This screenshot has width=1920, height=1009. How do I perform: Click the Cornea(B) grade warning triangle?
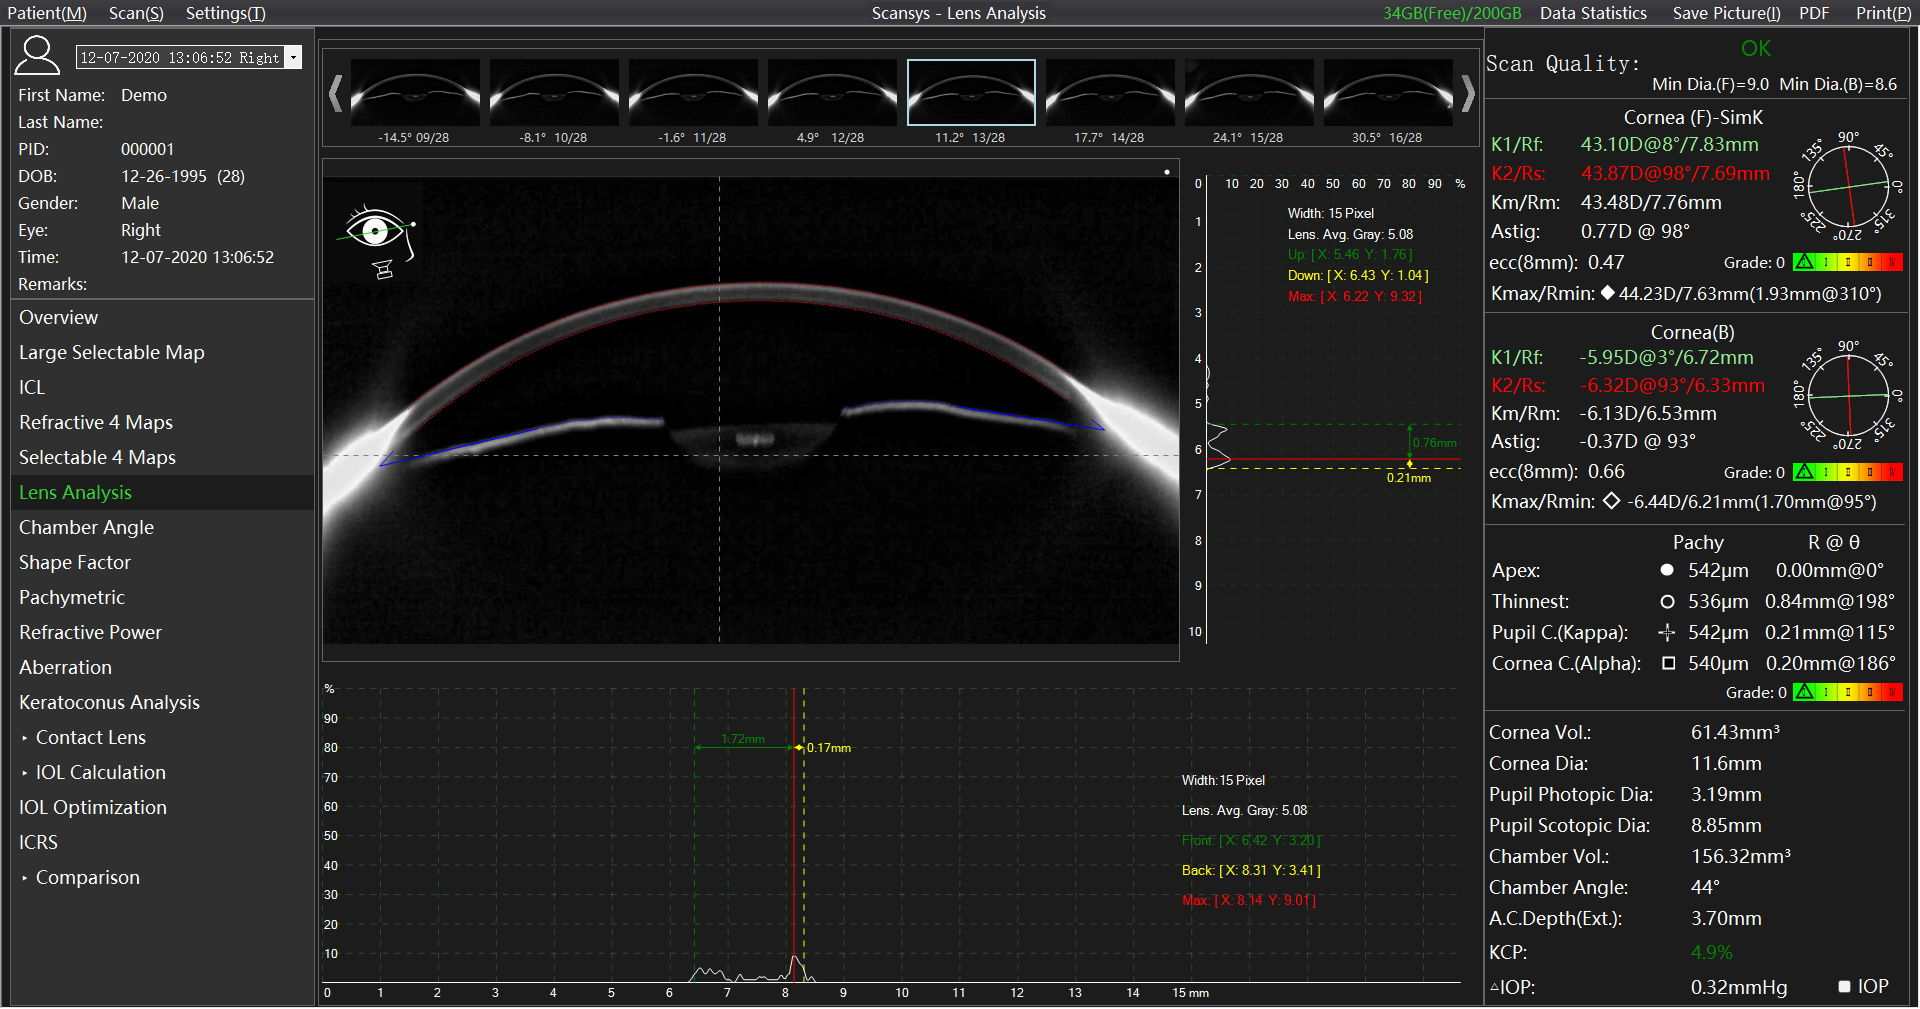point(1804,472)
